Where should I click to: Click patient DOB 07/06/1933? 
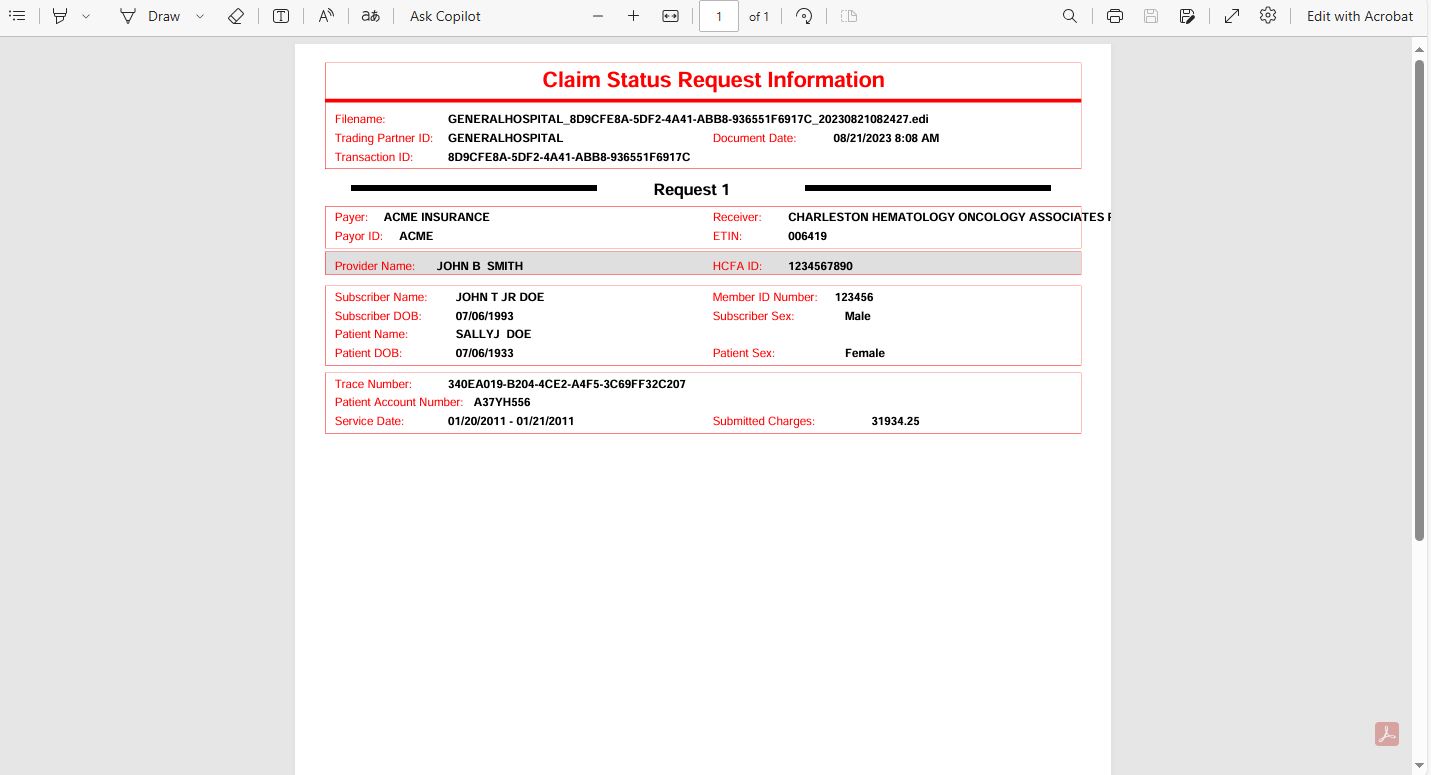point(485,353)
